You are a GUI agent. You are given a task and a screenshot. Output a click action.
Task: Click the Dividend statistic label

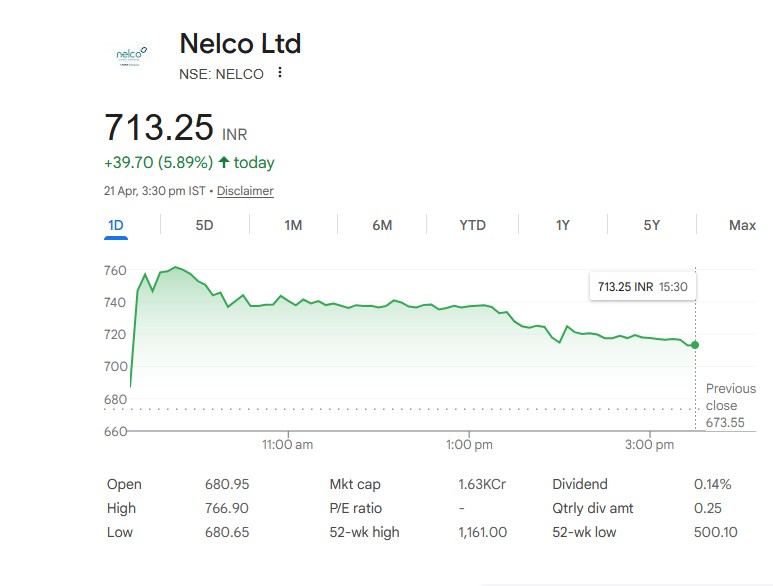tap(580, 484)
